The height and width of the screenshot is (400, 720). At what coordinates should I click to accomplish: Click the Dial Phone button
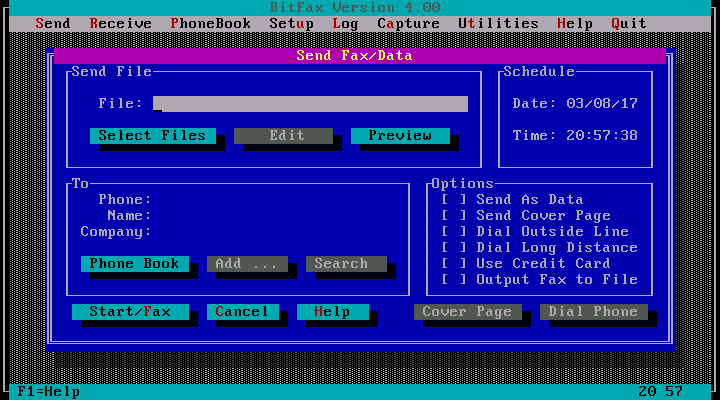point(594,312)
